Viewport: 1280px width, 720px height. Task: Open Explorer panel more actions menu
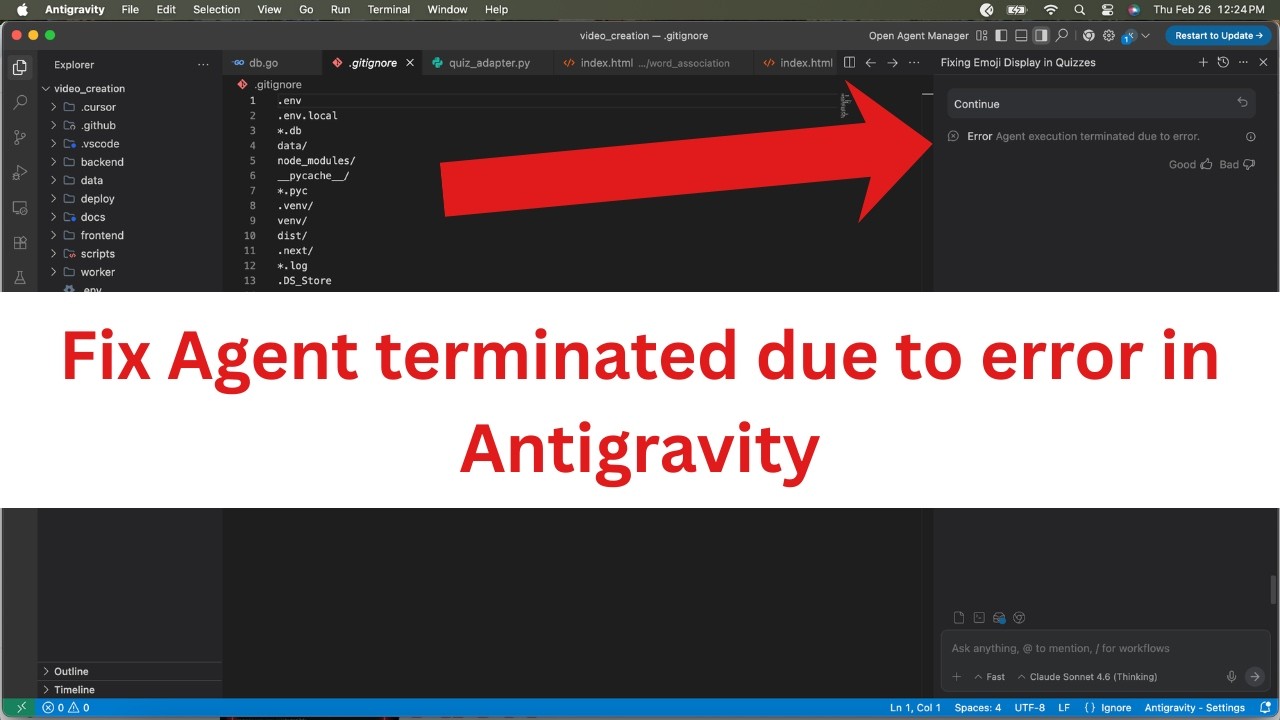[x=203, y=64]
